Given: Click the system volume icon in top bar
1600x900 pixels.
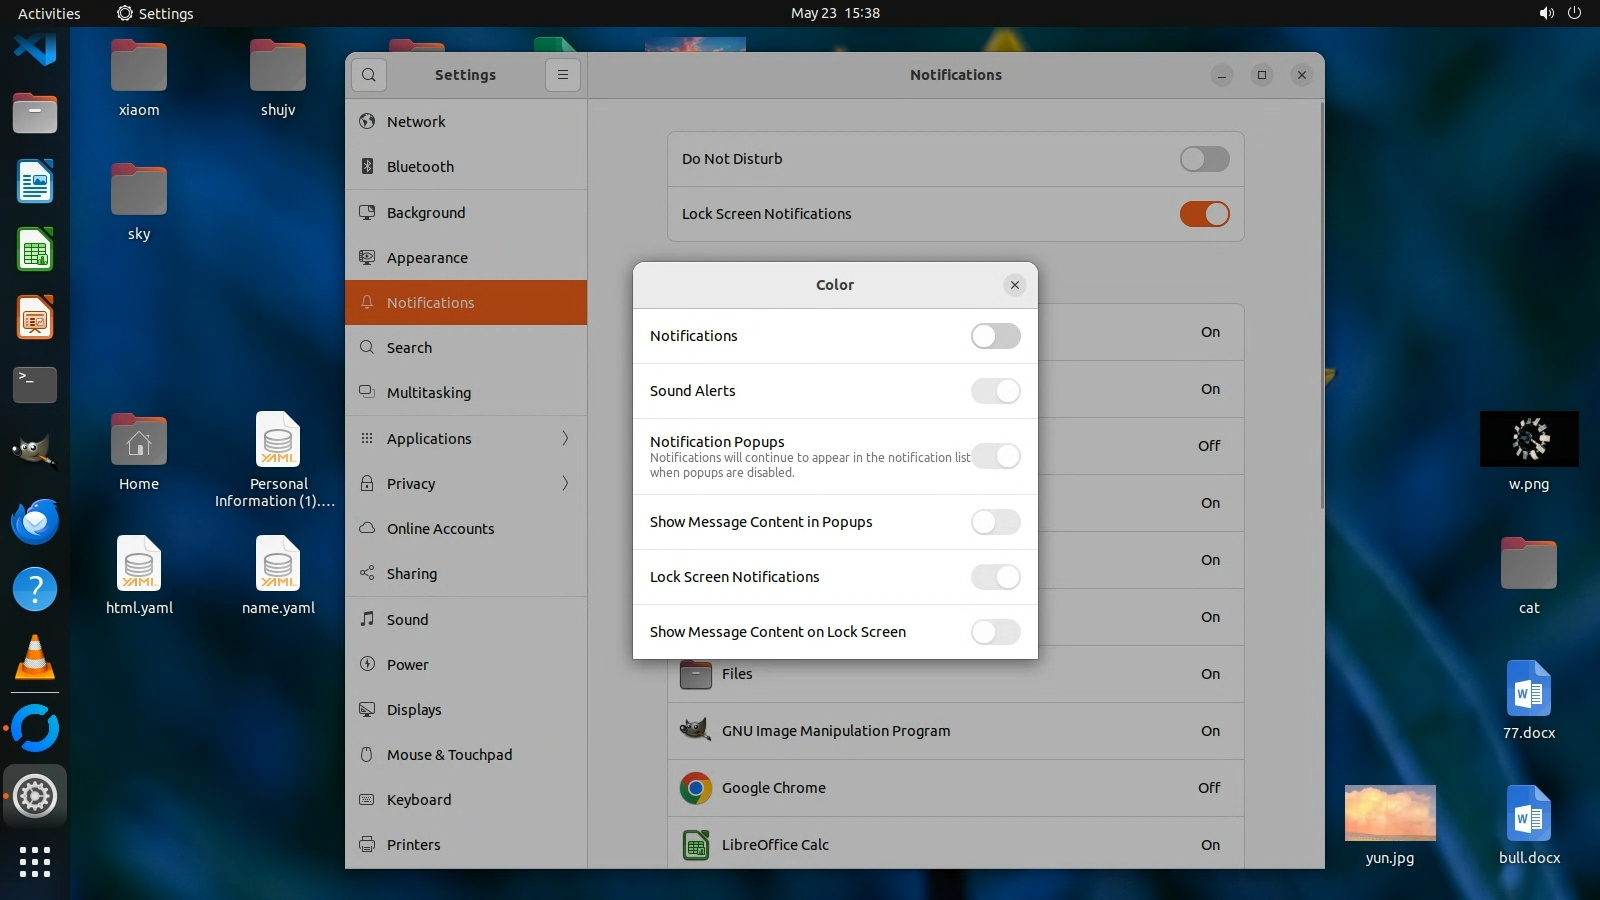Looking at the screenshot, I should [1546, 13].
